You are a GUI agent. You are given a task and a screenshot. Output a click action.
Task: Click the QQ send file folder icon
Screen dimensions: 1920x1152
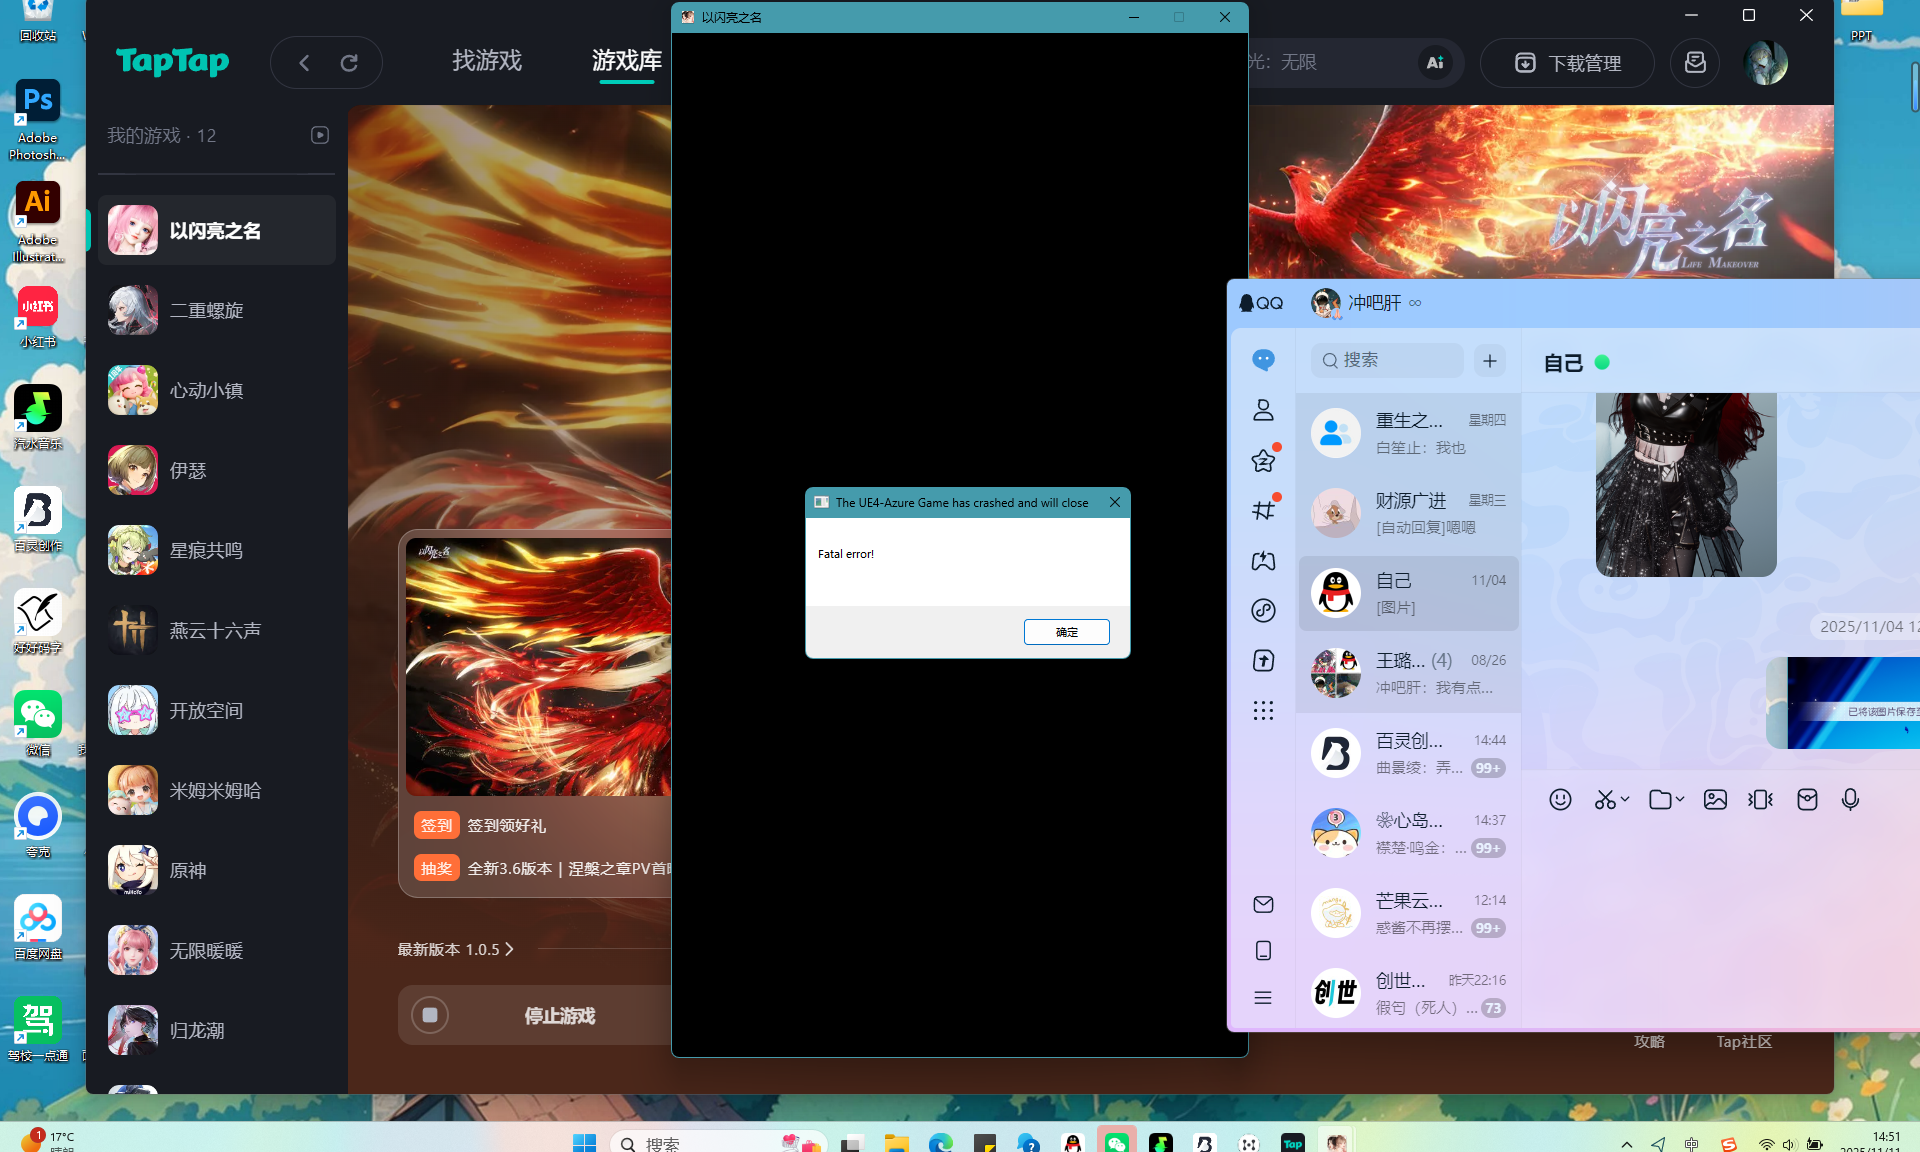point(1660,799)
